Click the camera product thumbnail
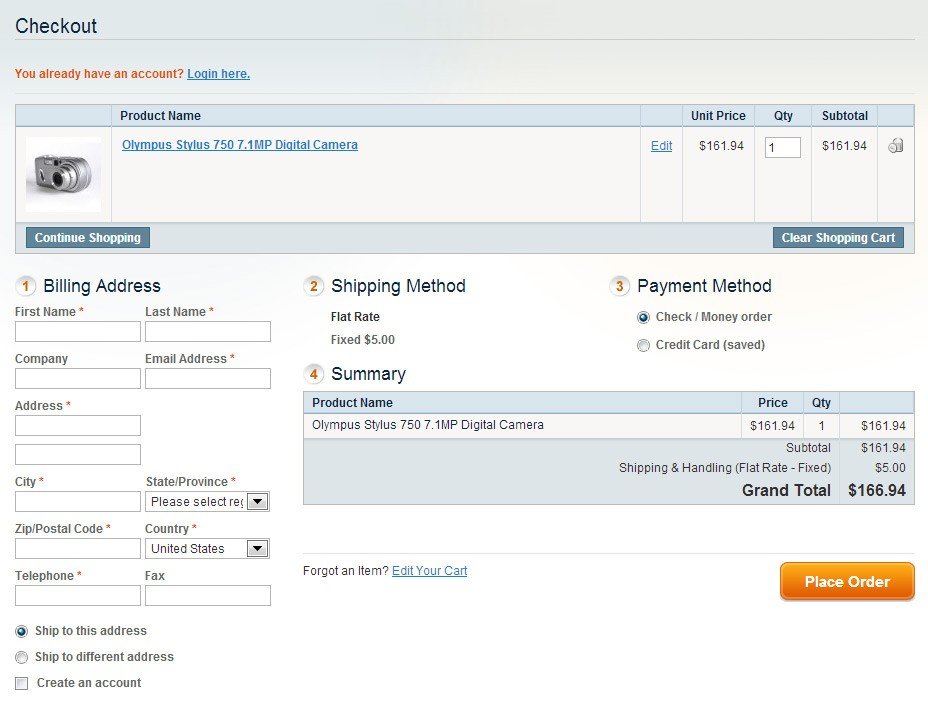This screenshot has width=928, height=708. [x=63, y=175]
